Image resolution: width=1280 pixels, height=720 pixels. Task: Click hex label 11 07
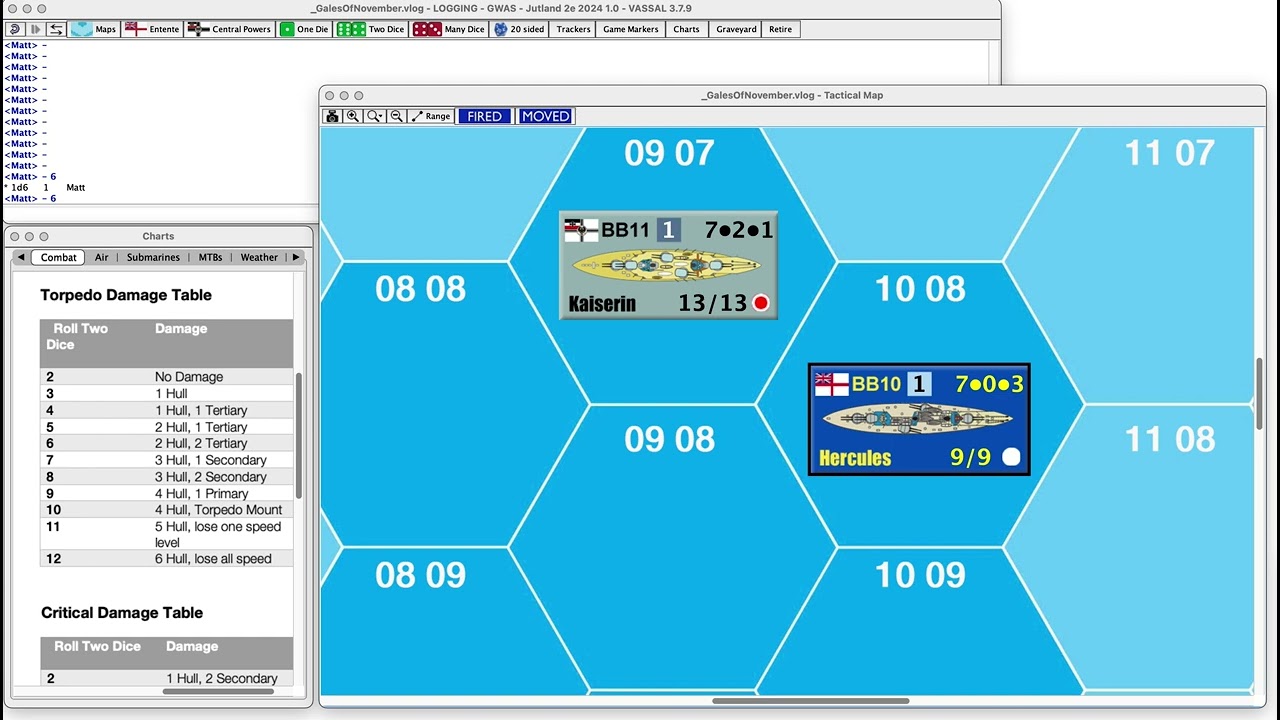click(1169, 153)
